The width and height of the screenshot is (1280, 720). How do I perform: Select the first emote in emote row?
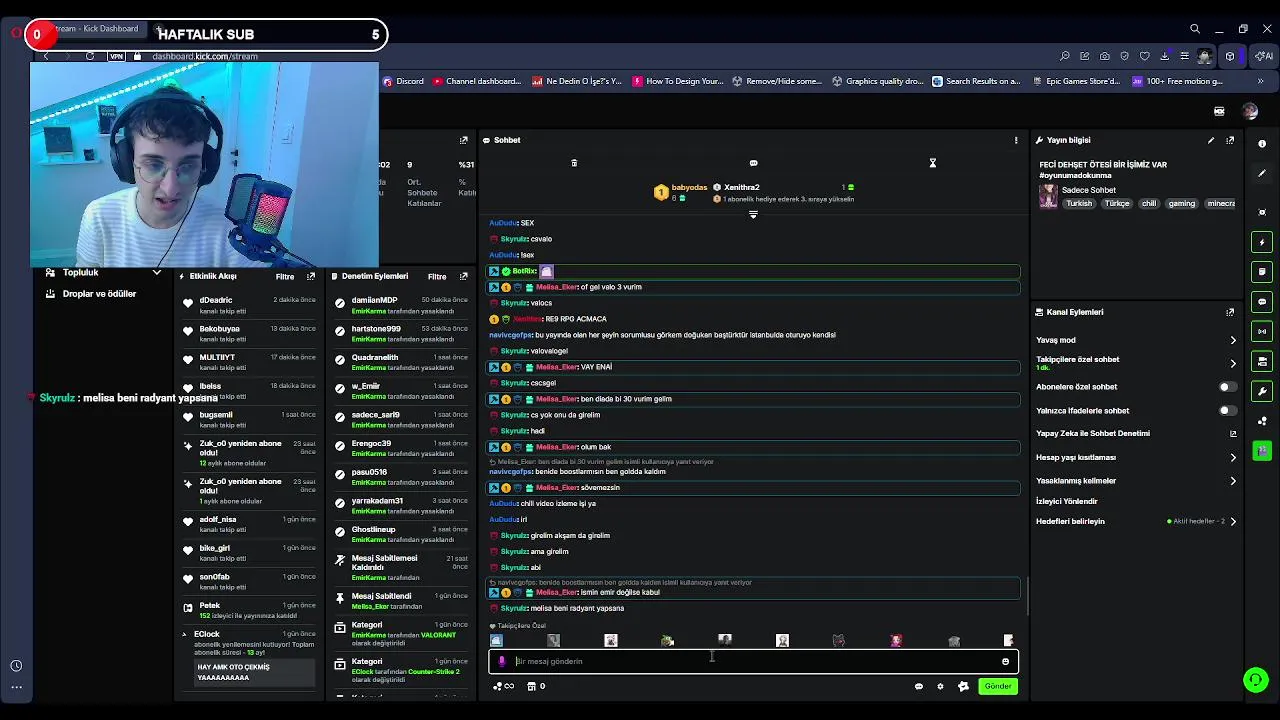pos(497,640)
